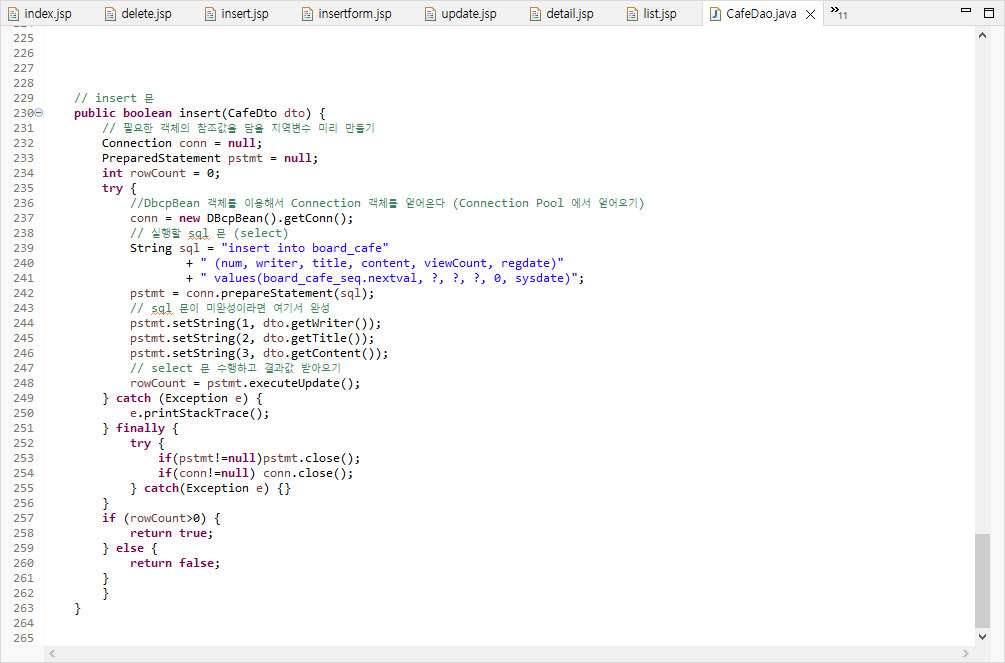Click 'if(conn!=null) conn.close();' line
The width and height of the screenshot is (1005, 663).
256,473
